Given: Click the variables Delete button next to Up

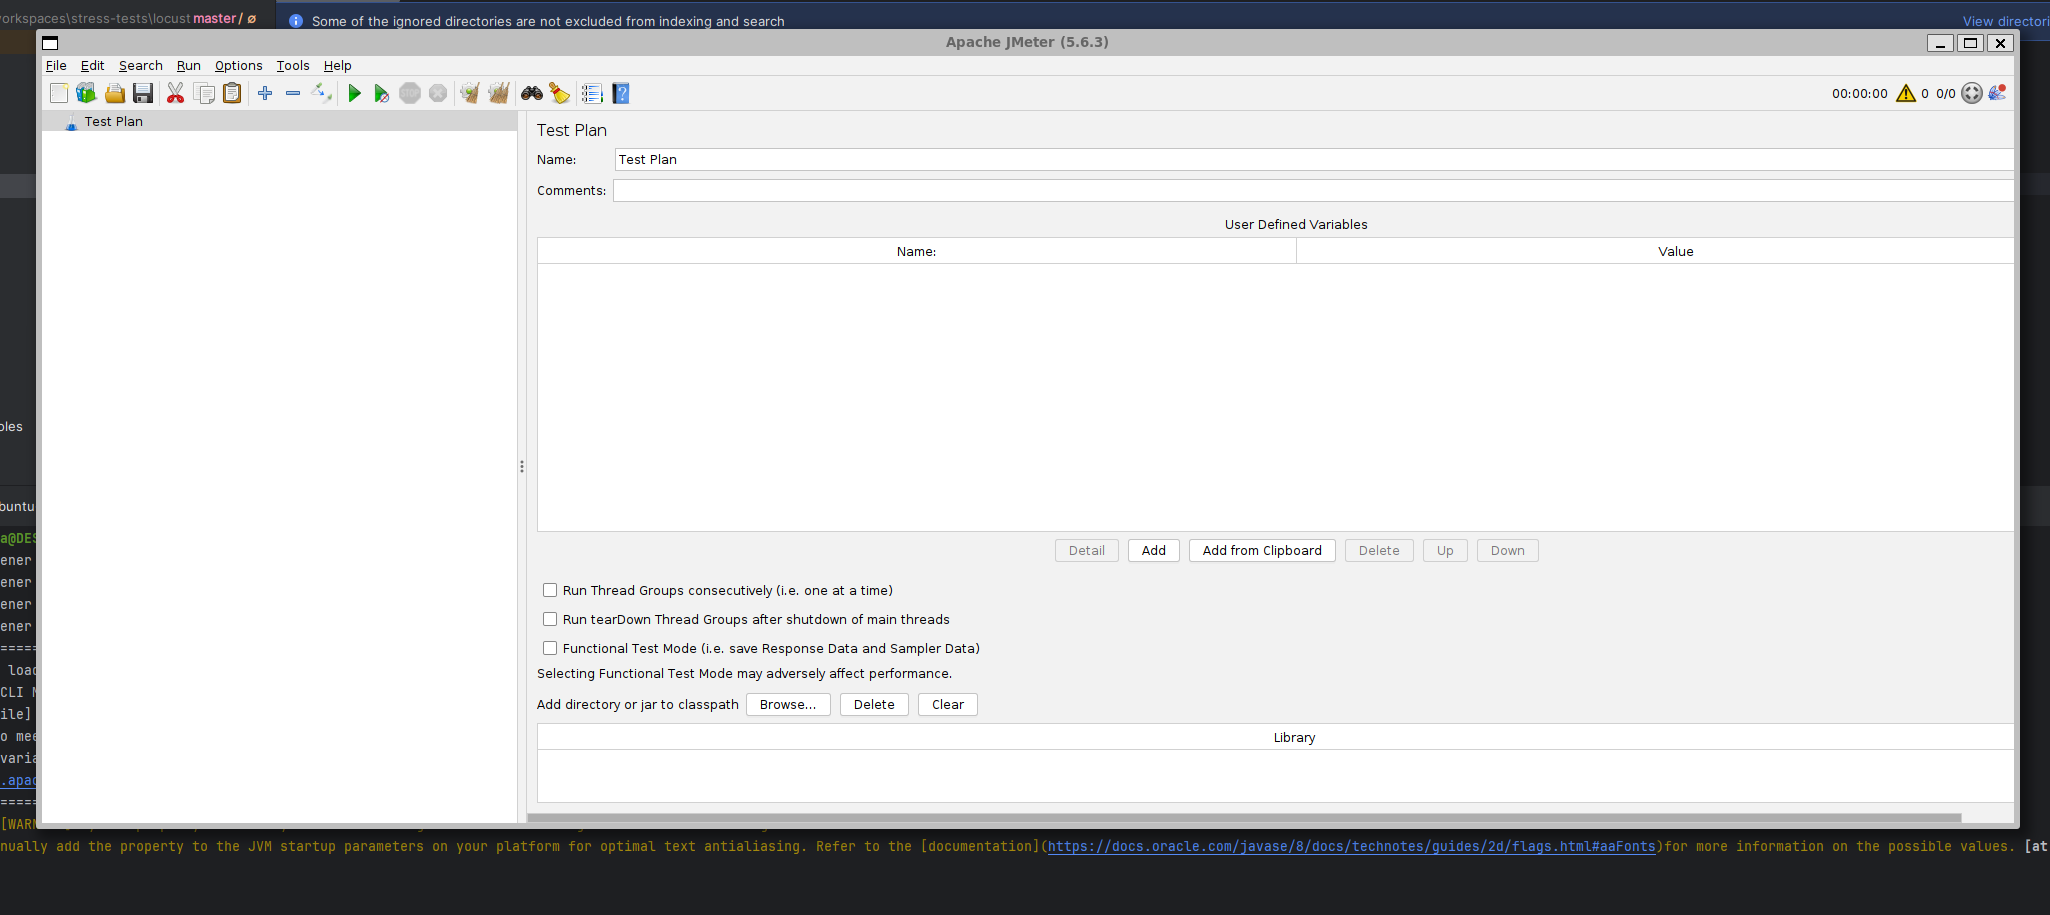Looking at the screenshot, I should (x=1379, y=550).
